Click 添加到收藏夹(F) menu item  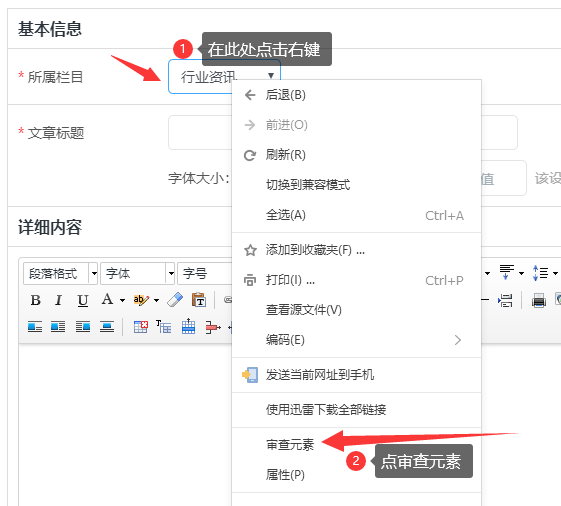(x=315, y=250)
